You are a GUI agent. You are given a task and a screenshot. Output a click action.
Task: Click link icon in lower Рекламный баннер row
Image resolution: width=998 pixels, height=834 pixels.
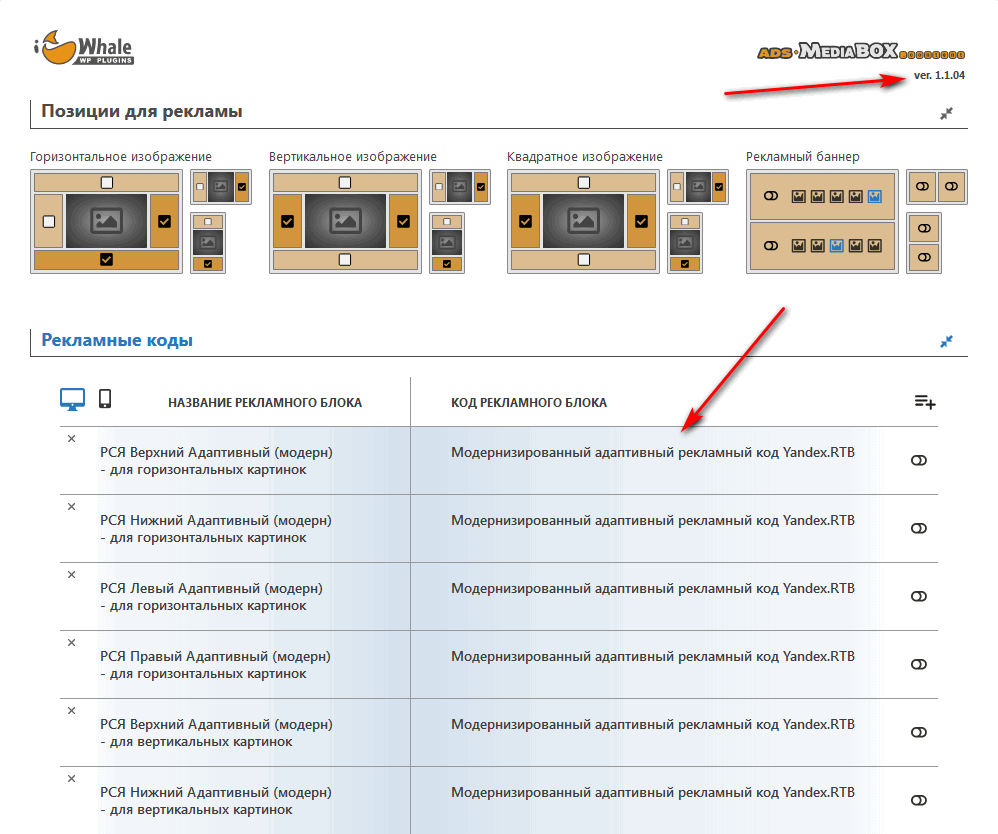[x=770, y=245]
